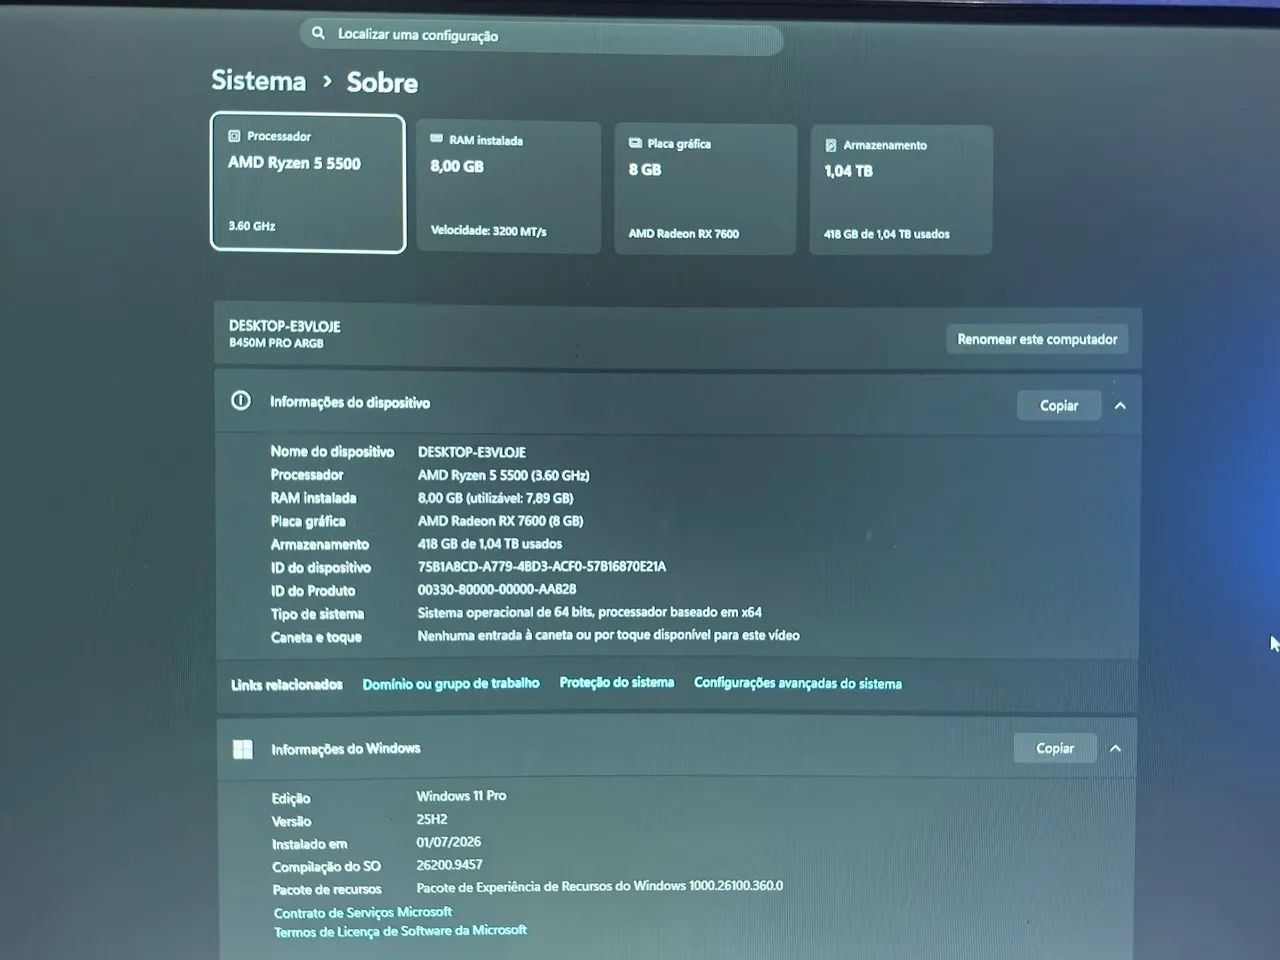
Task: Click the AMD Radeon RX 7600 card subtitle
Action: coord(684,234)
